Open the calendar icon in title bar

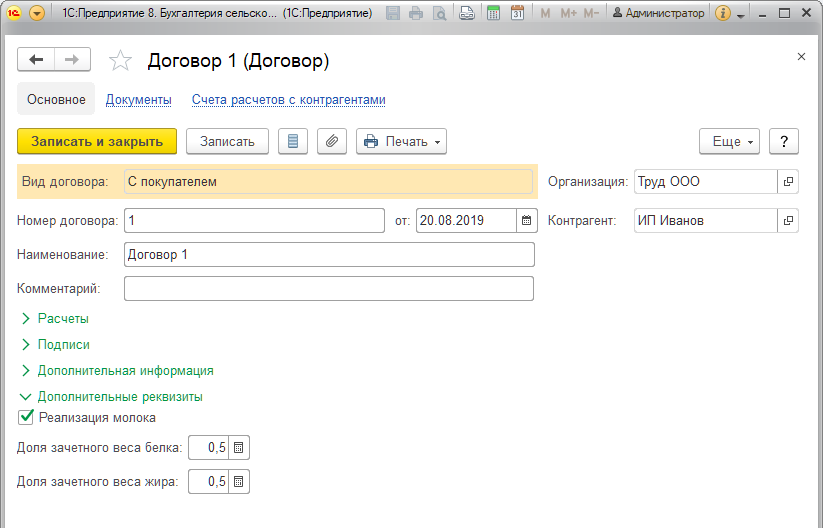point(517,13)
